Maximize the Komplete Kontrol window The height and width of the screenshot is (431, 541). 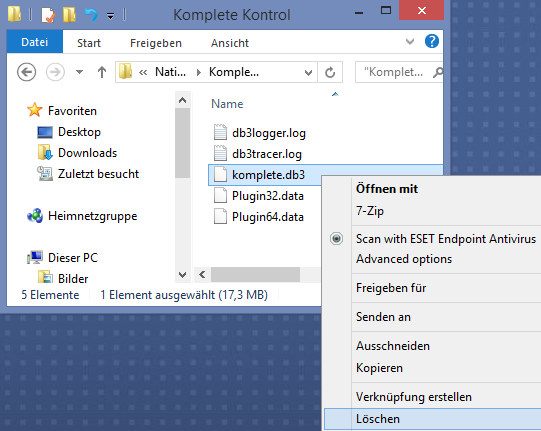pyautogui.click(x=386, y=10)
